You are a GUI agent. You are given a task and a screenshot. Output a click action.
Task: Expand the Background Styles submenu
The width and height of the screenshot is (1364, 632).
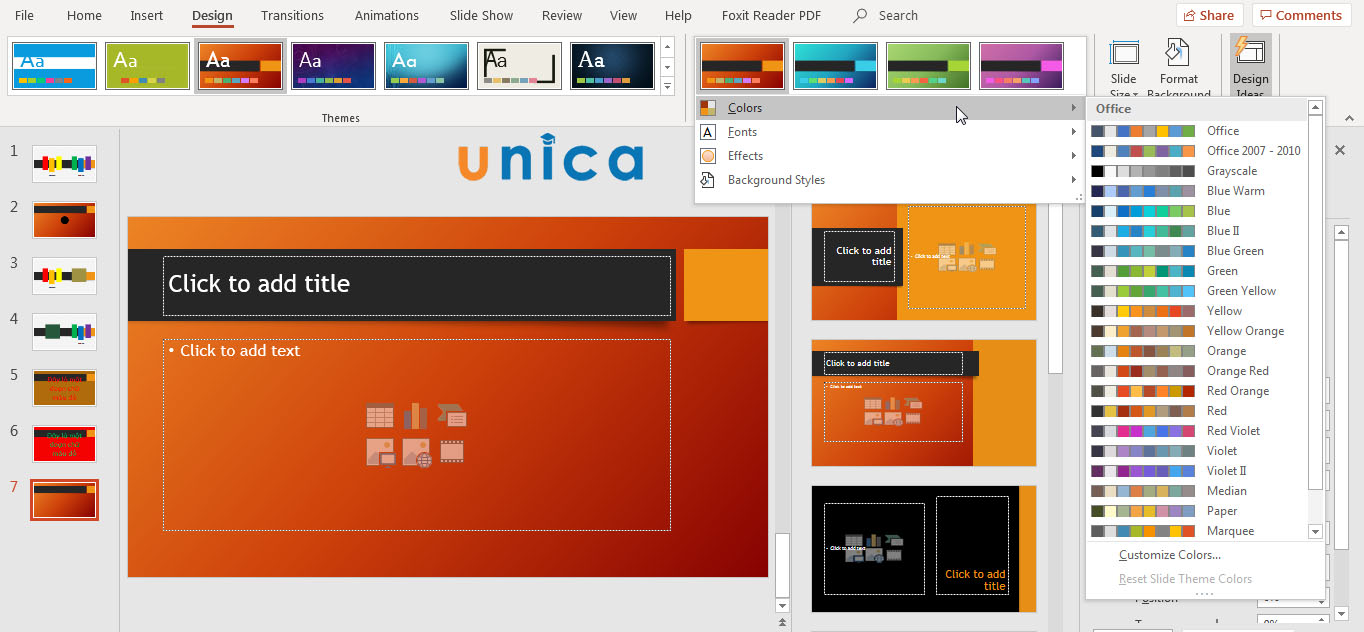[889, 180]
